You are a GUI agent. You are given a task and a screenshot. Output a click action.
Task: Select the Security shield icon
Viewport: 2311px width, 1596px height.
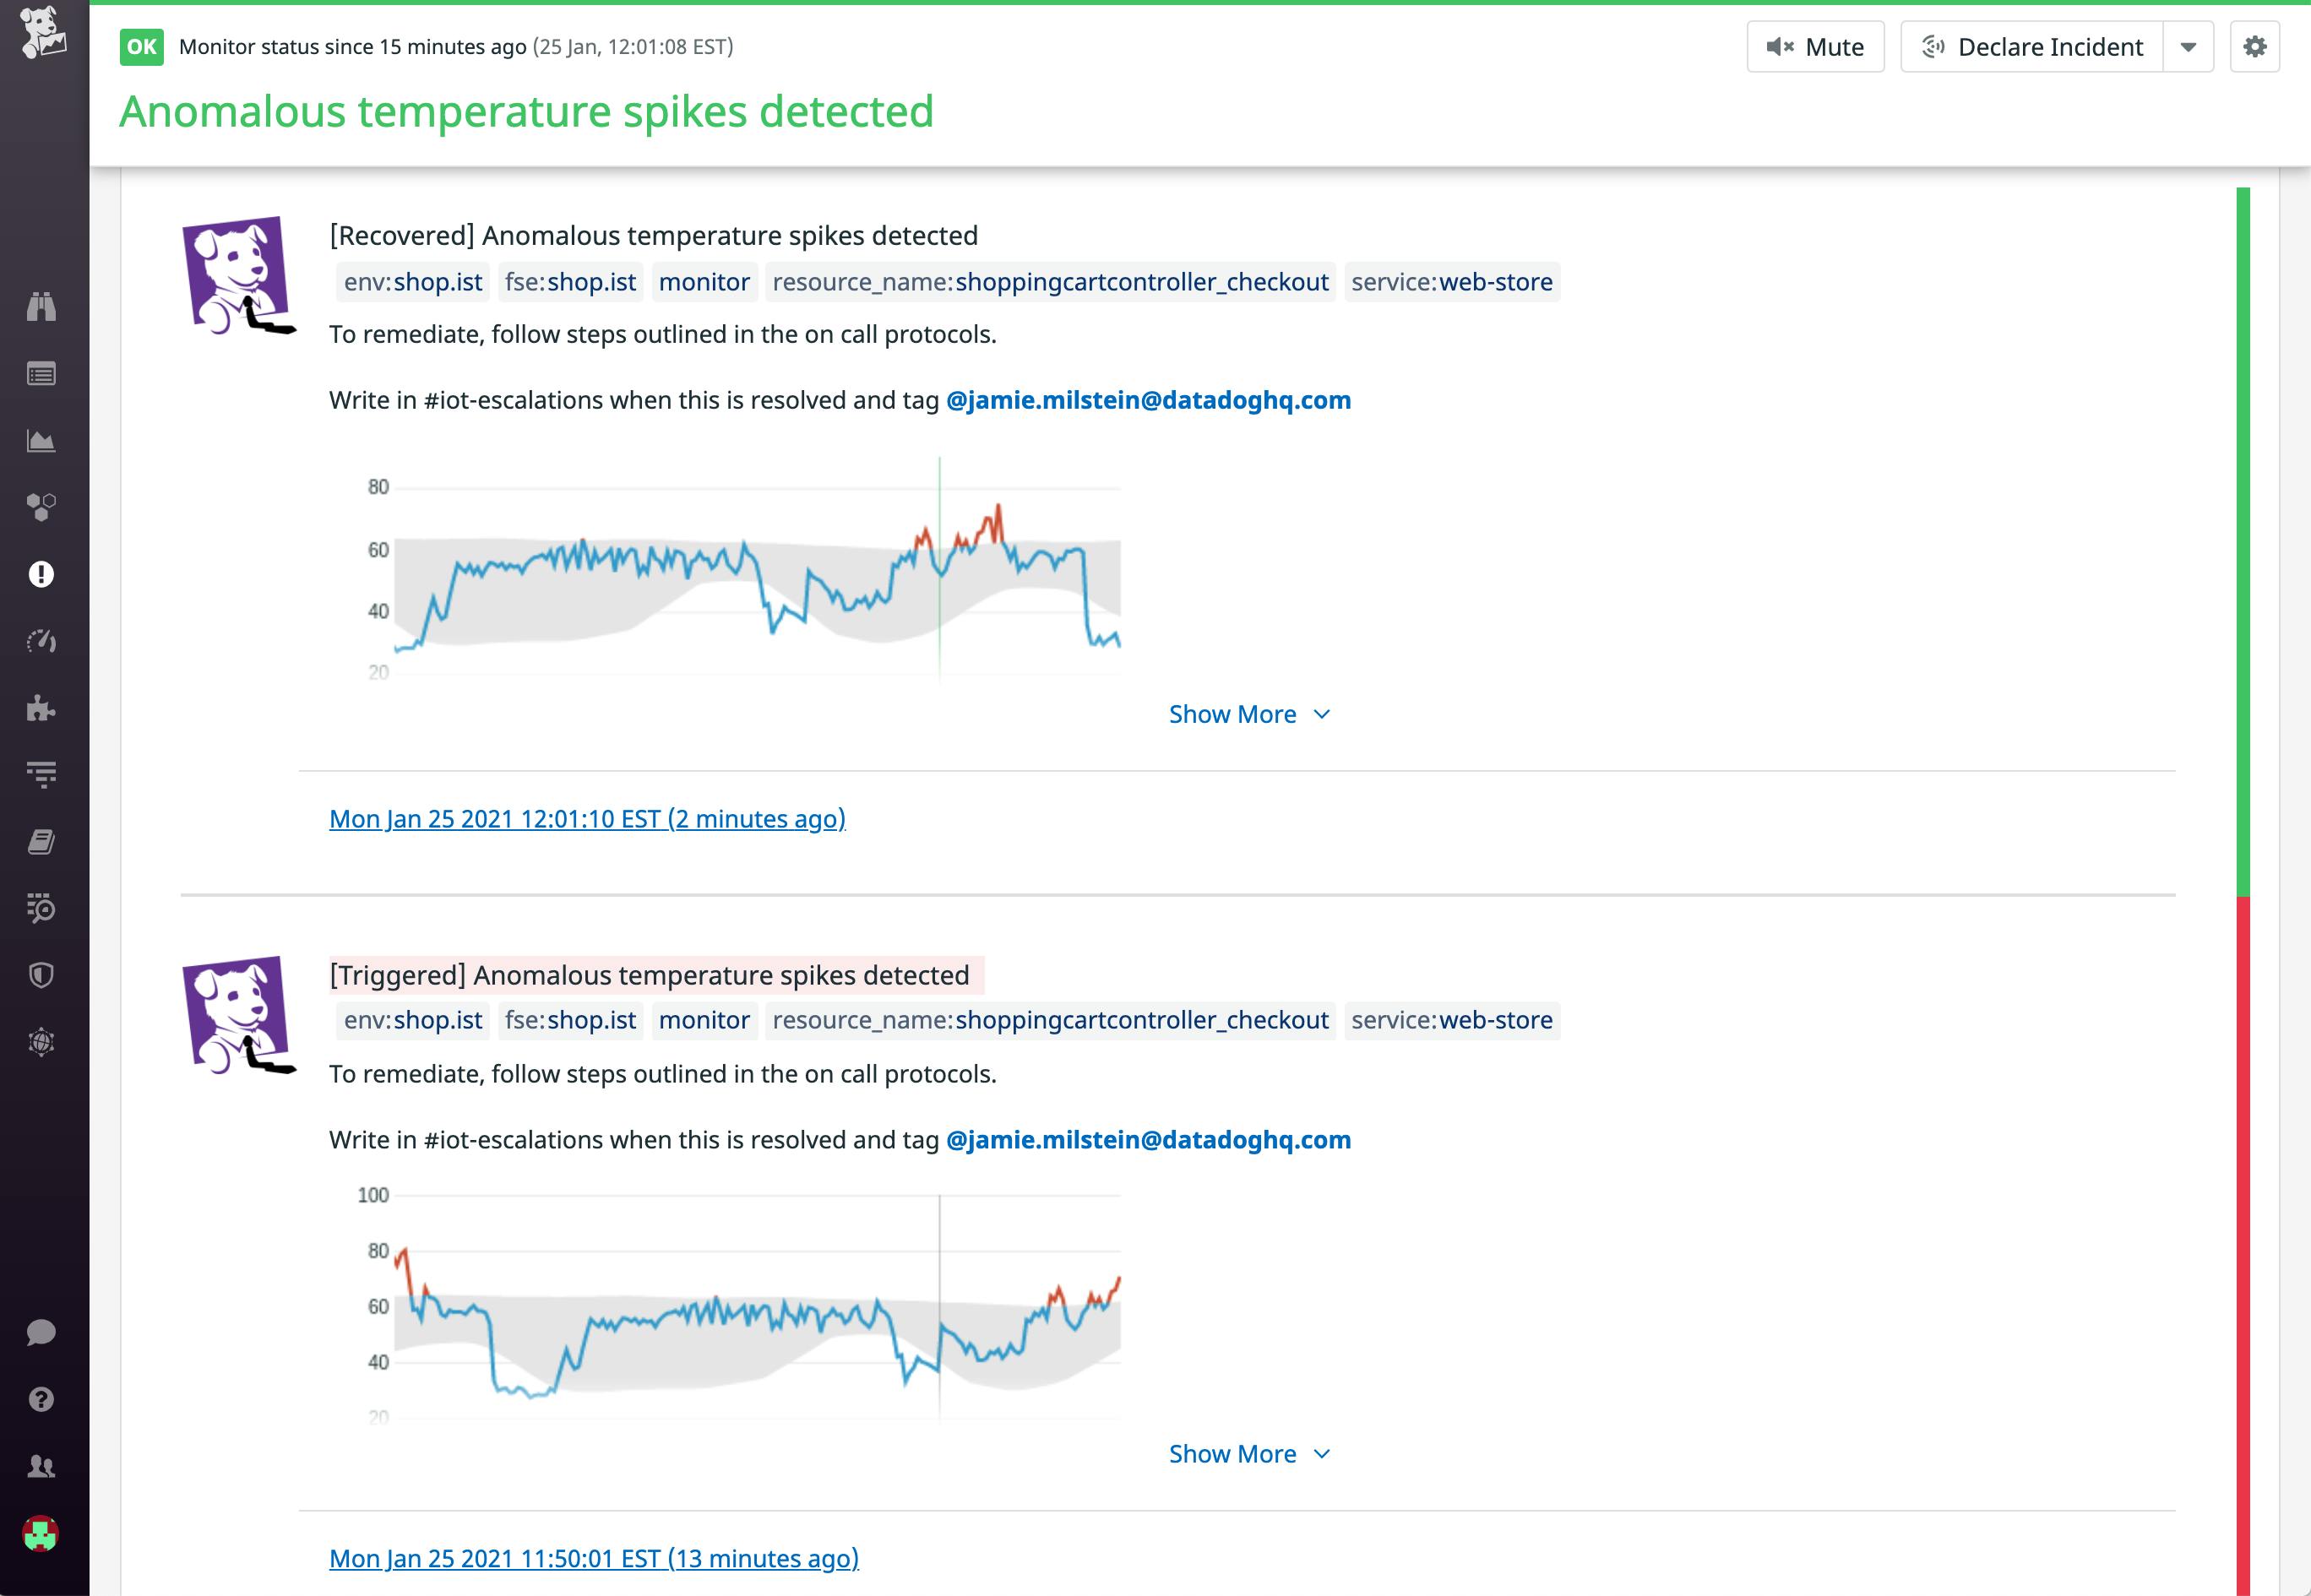pos(41,975)
